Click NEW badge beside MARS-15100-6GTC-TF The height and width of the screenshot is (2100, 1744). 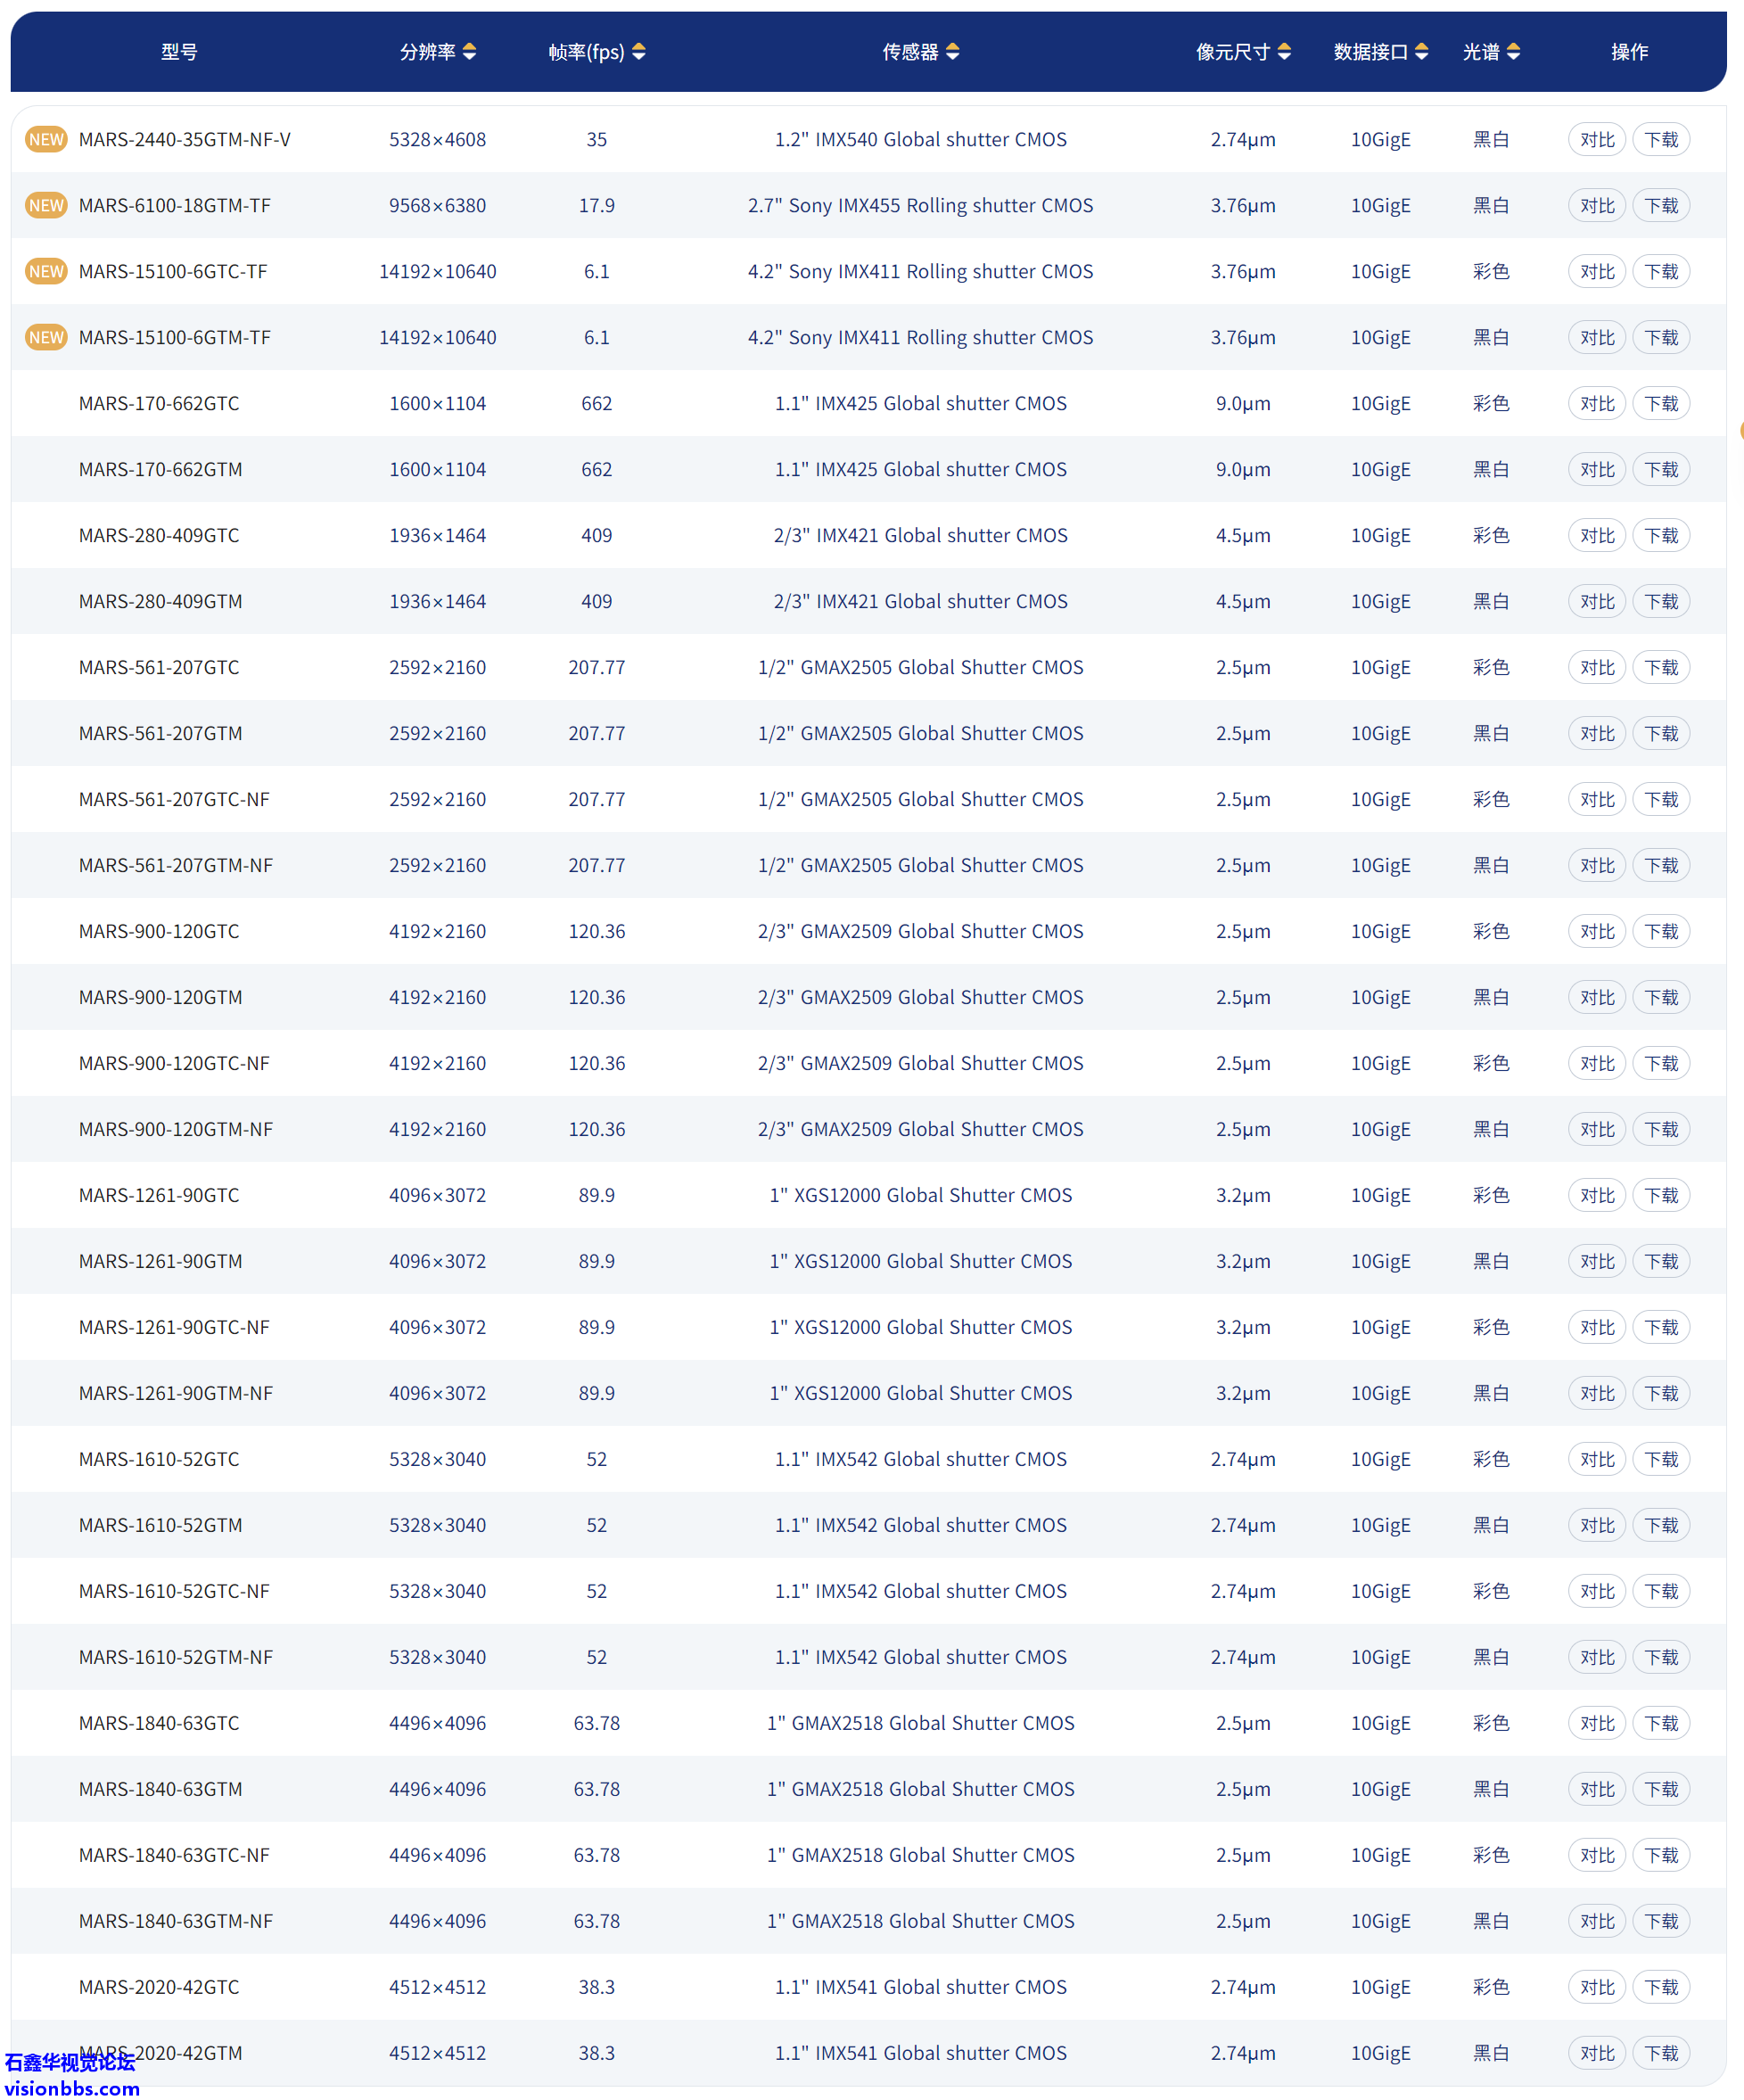(46, 271)
